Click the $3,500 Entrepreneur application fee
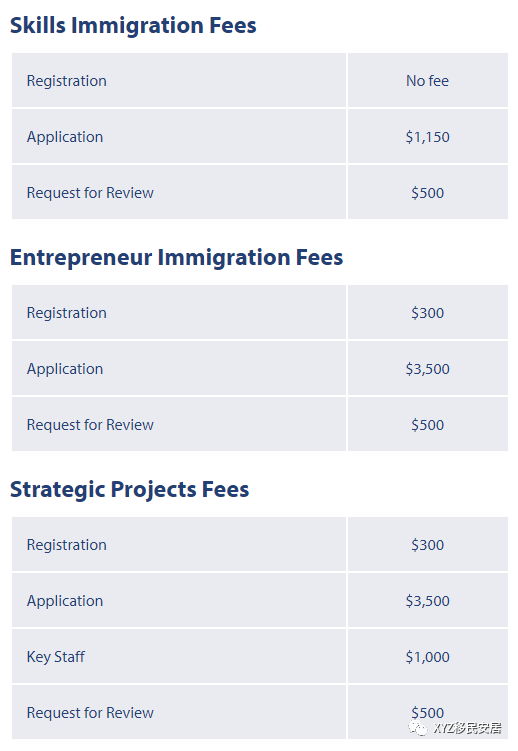Image resolution: width=518 pixels, height=751 pixels. coord(428,368)
